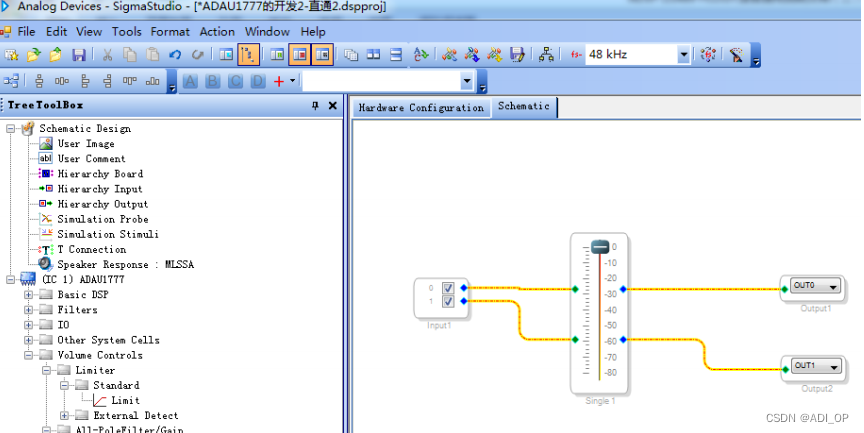The height and width of the screenshot is (433, 864).
Task: Open the Tools menu
Action: [x=127, y=31]
